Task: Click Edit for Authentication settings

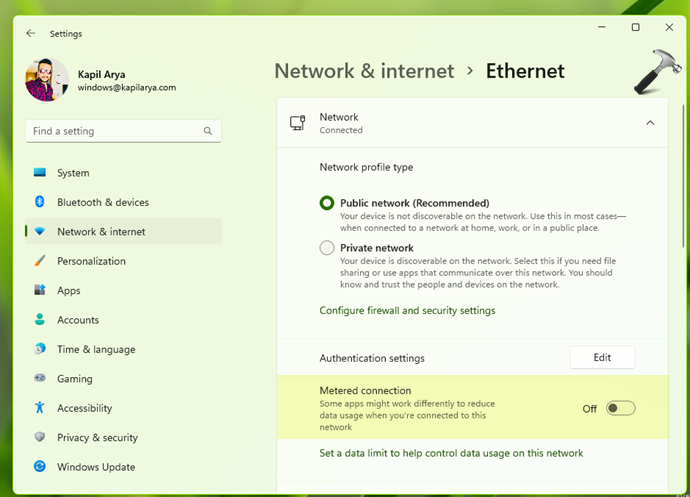Action: point(602,358)
